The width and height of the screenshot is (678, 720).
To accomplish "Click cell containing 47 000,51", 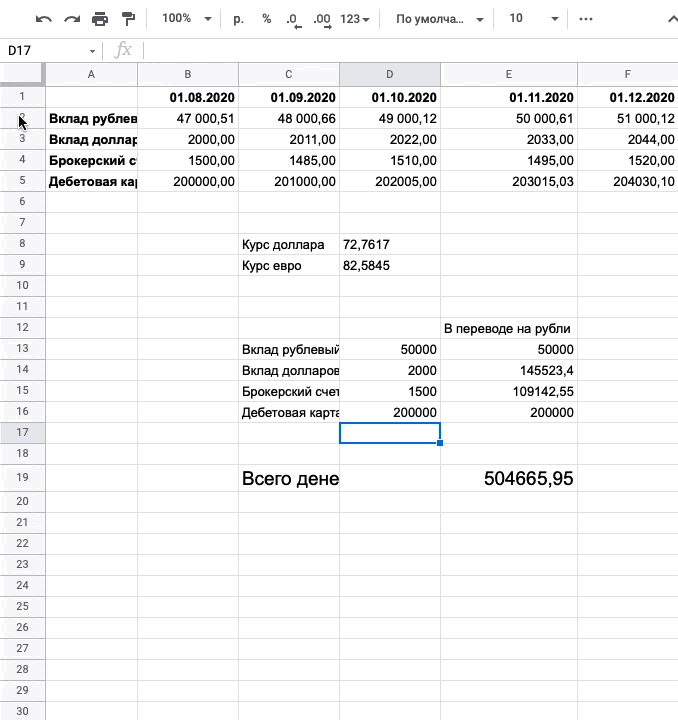I will (x=188, y=118).
